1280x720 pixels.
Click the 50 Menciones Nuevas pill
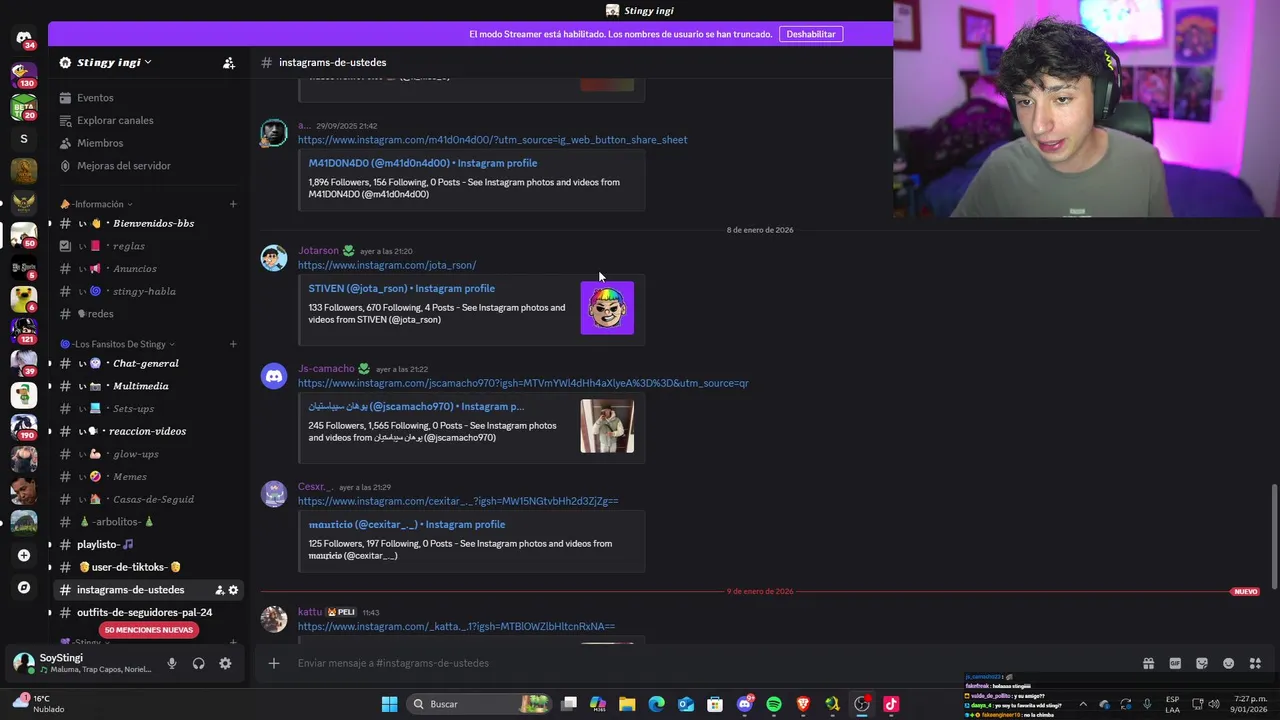149,630
